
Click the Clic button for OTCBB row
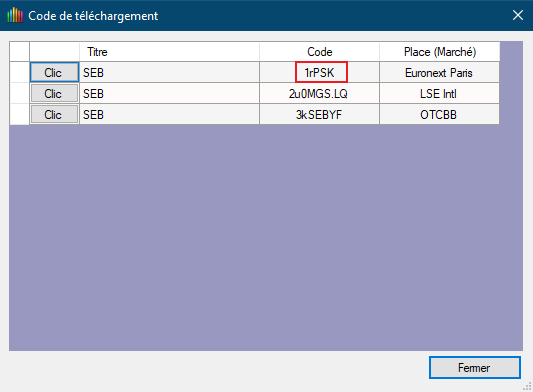pyautogui.click(x=54, y=115)
